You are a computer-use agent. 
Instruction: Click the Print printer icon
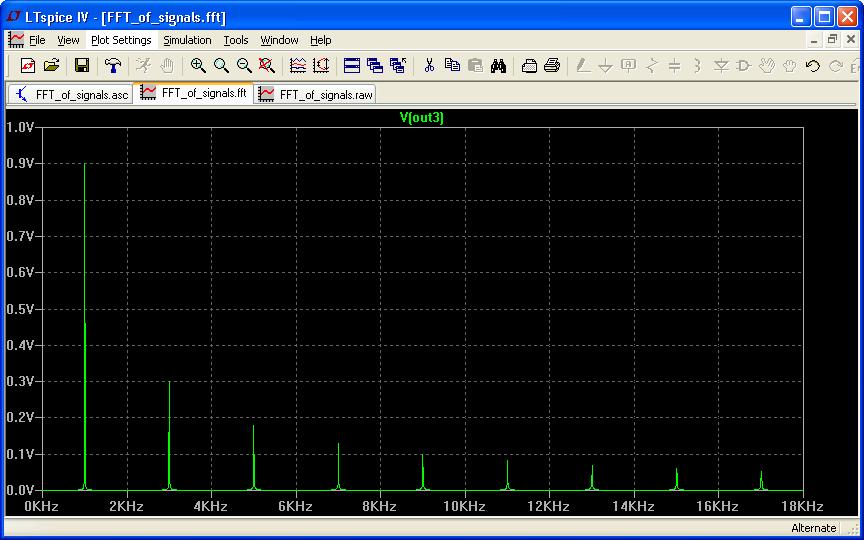click(552, 66)
